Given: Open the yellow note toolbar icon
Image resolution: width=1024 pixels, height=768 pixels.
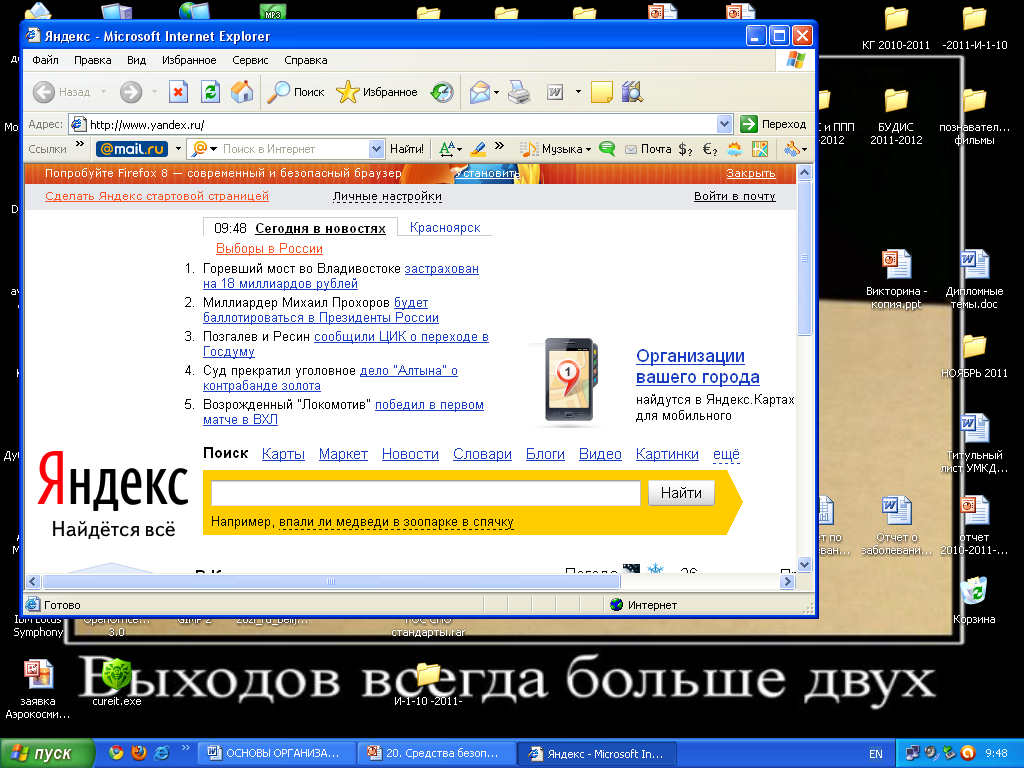Looking at the screenshot, I should (x=601, y=92).
